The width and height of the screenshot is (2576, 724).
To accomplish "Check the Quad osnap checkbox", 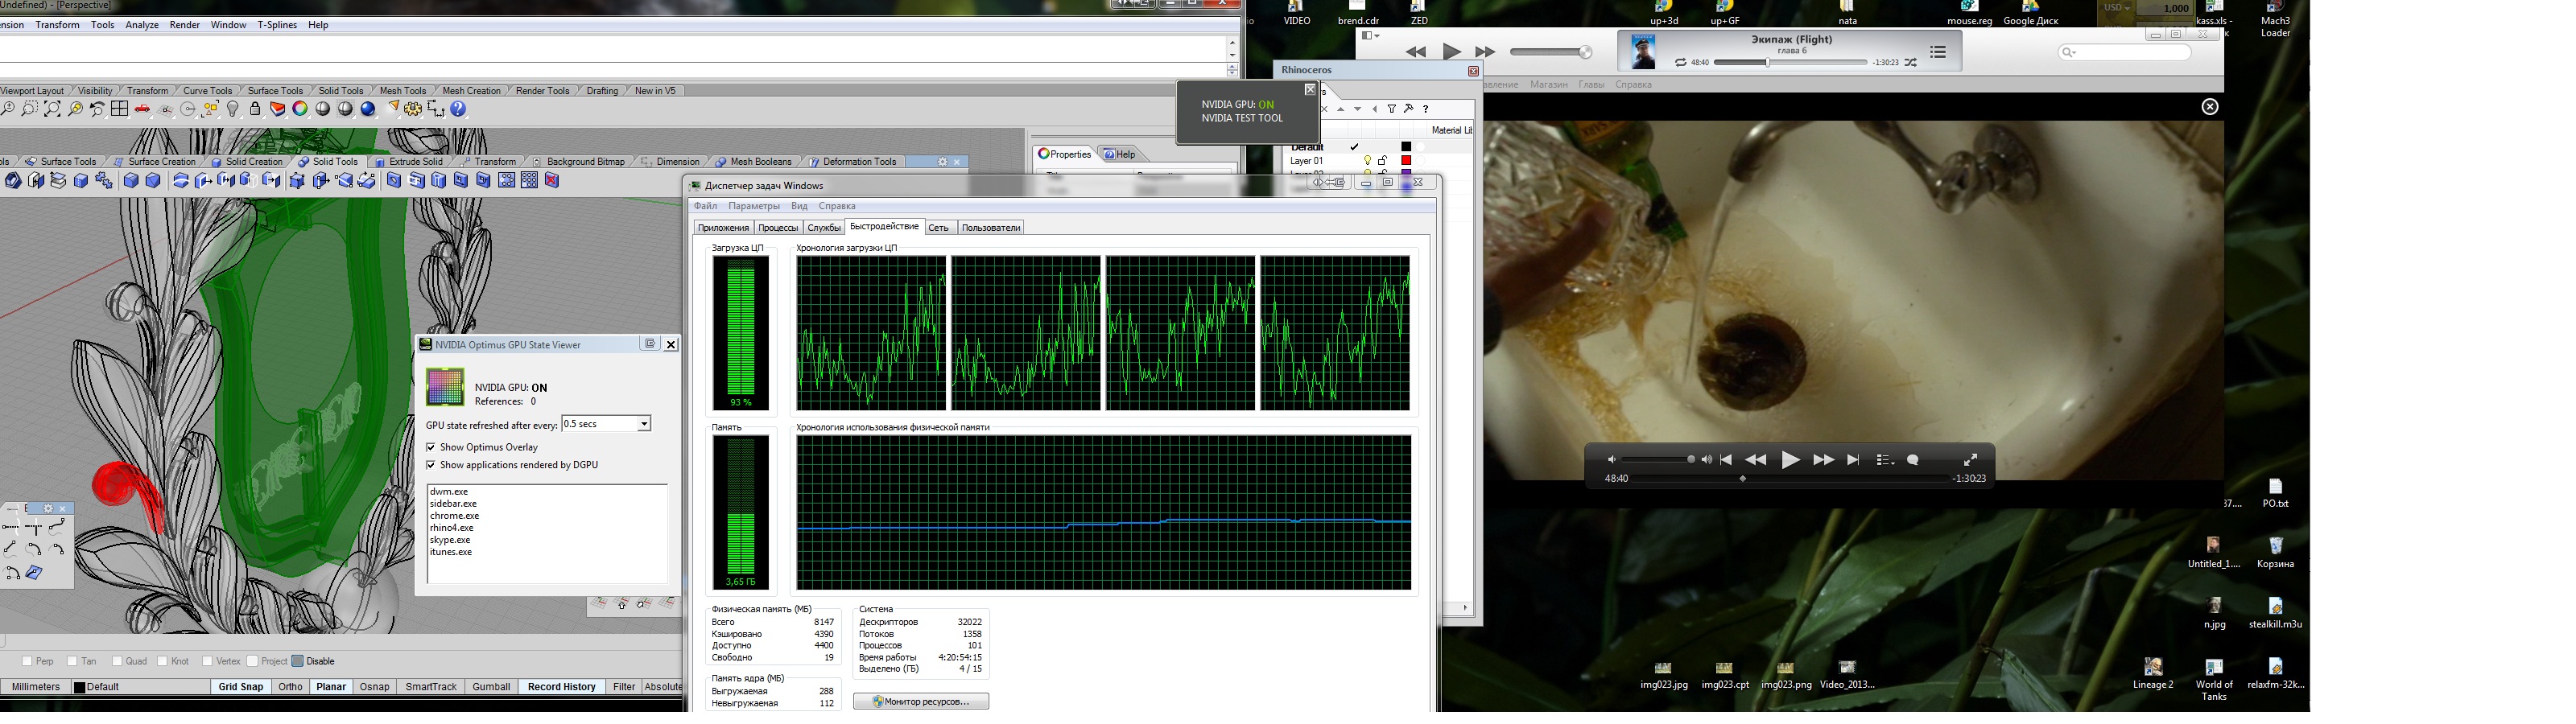I will [x=117, y=661].
